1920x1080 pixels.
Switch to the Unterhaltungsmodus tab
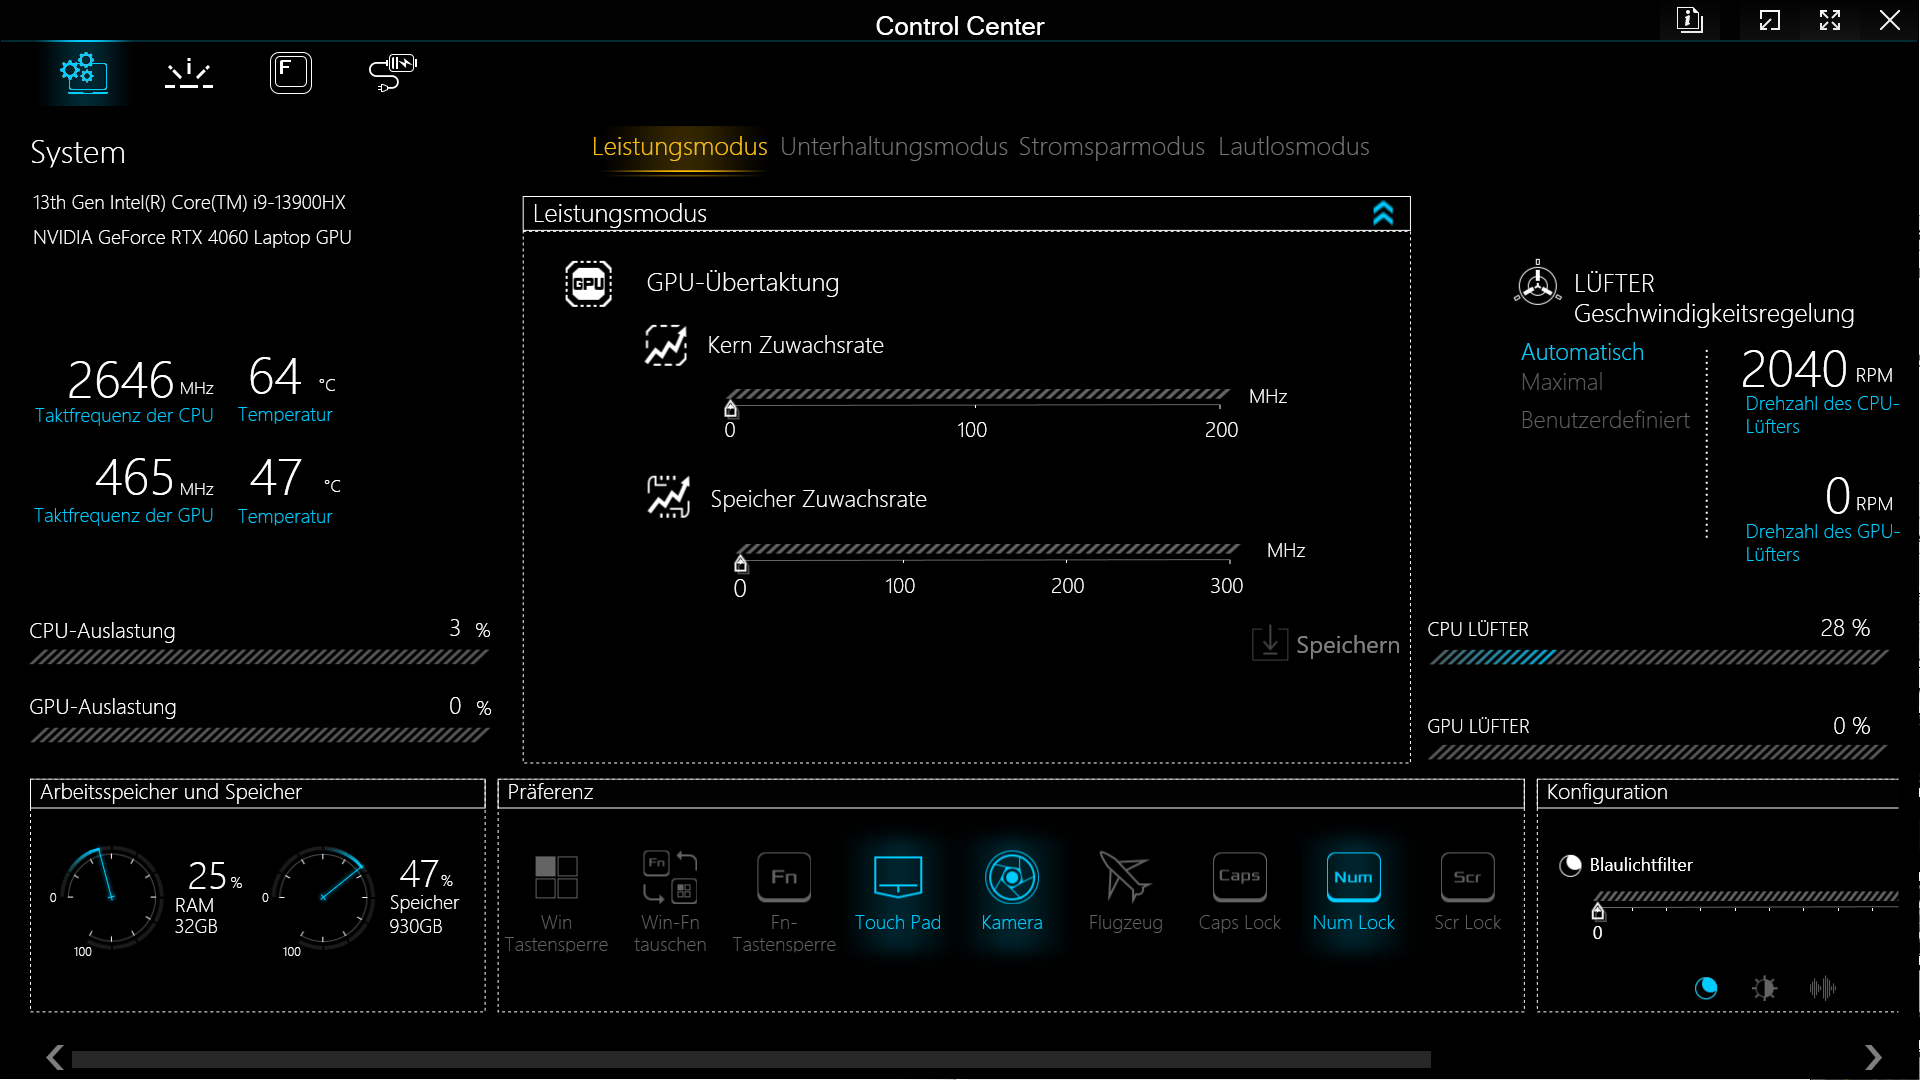893,147
